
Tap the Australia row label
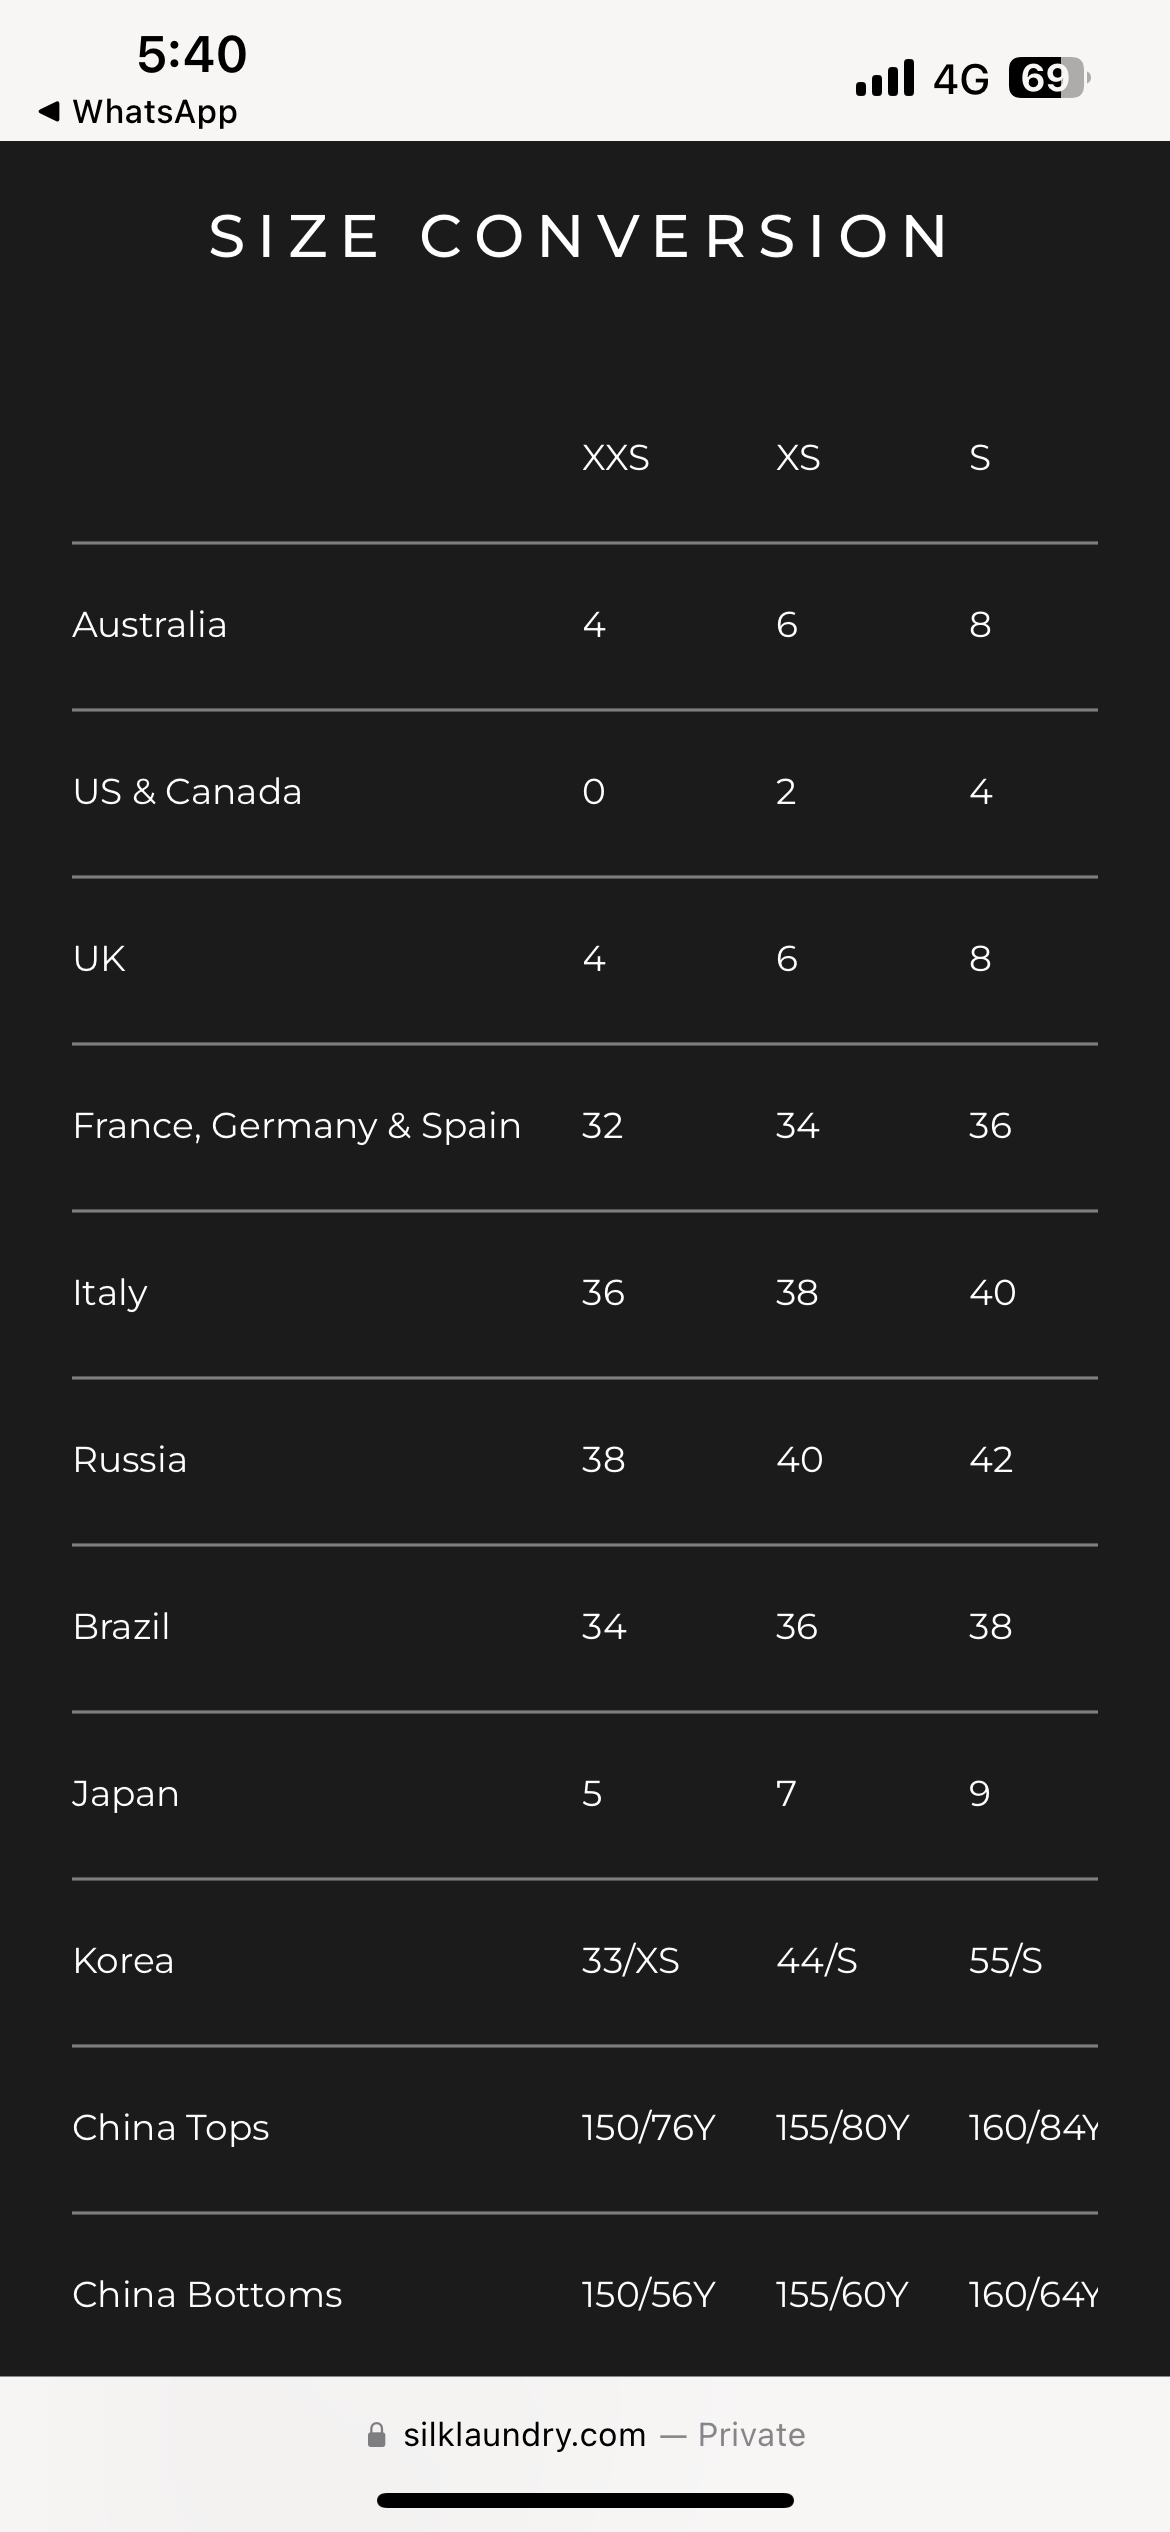[x=150, y=625]
